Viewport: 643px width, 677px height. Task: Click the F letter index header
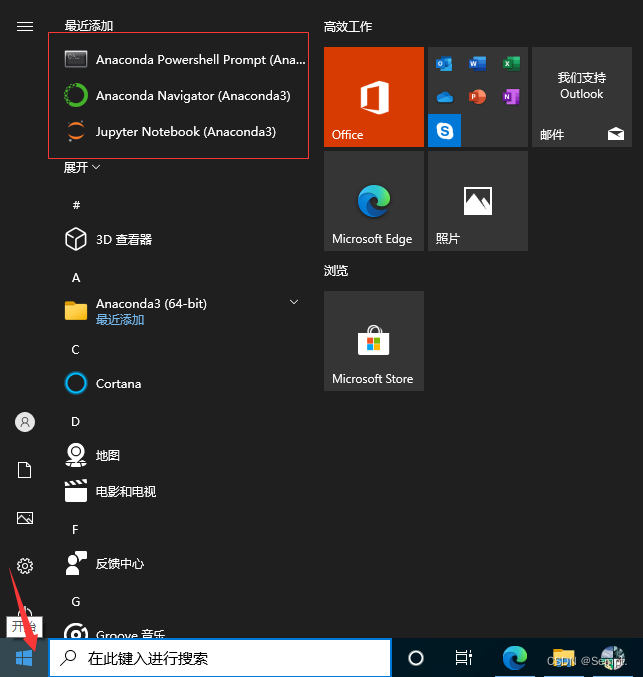click(x=75, y=529)
